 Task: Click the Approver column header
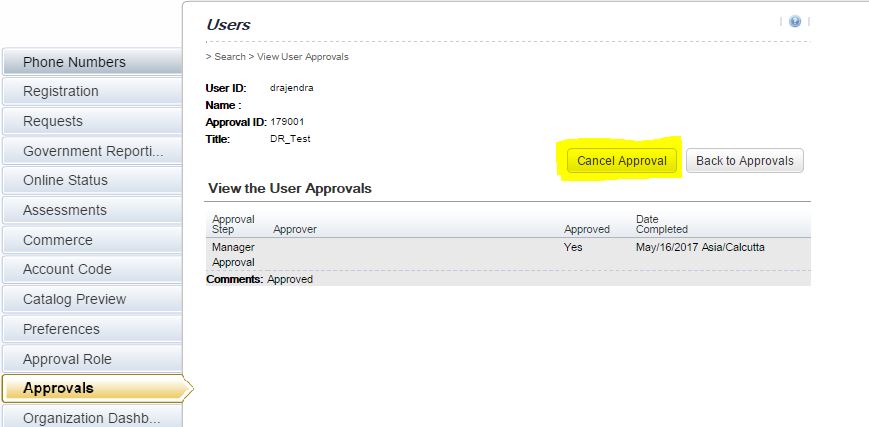(295, 229)
